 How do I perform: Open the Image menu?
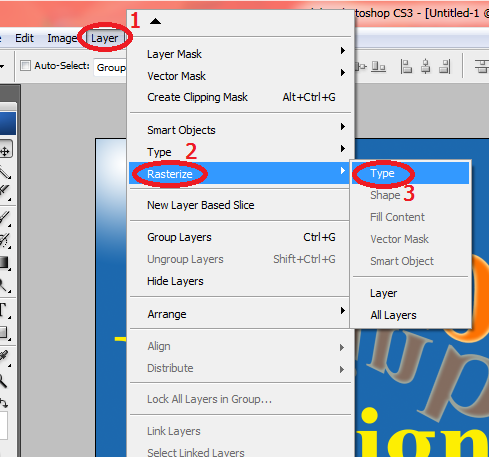[x=62, y=38]
